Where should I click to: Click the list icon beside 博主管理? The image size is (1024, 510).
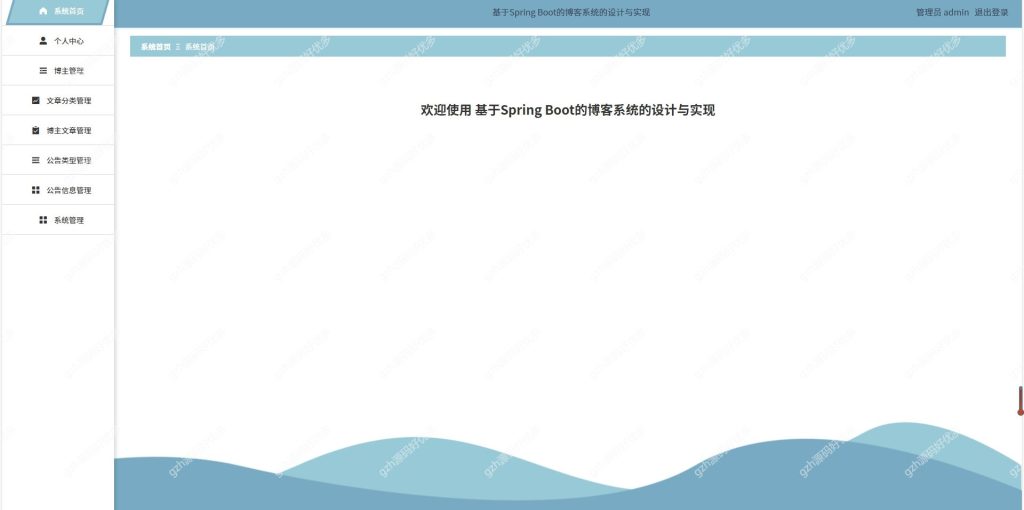(x=43, y=71)
